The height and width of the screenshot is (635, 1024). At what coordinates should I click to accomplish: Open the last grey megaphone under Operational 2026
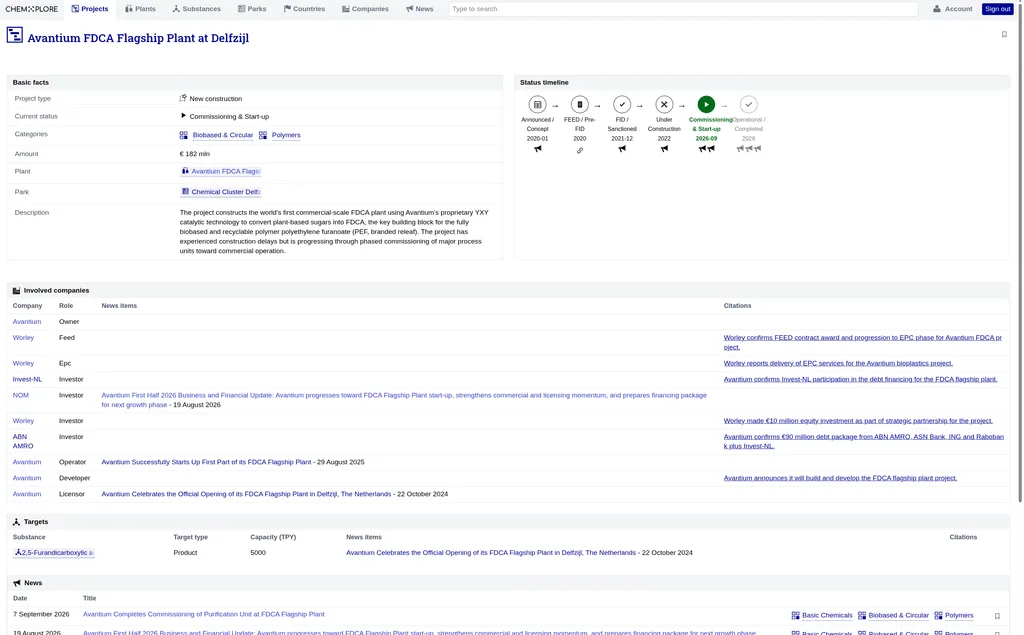(x=758, y=149)
